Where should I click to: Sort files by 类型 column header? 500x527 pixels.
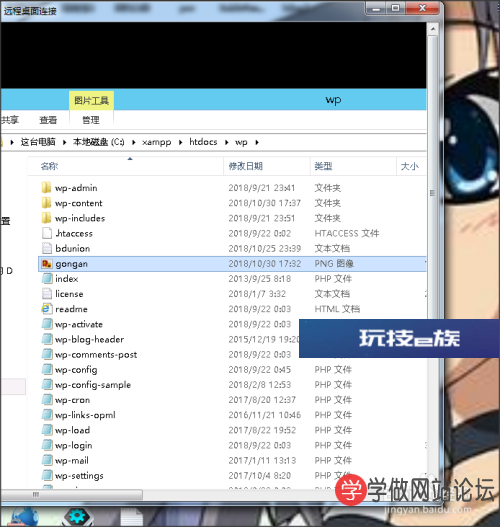pyautogui.click(x=323, y=166)
